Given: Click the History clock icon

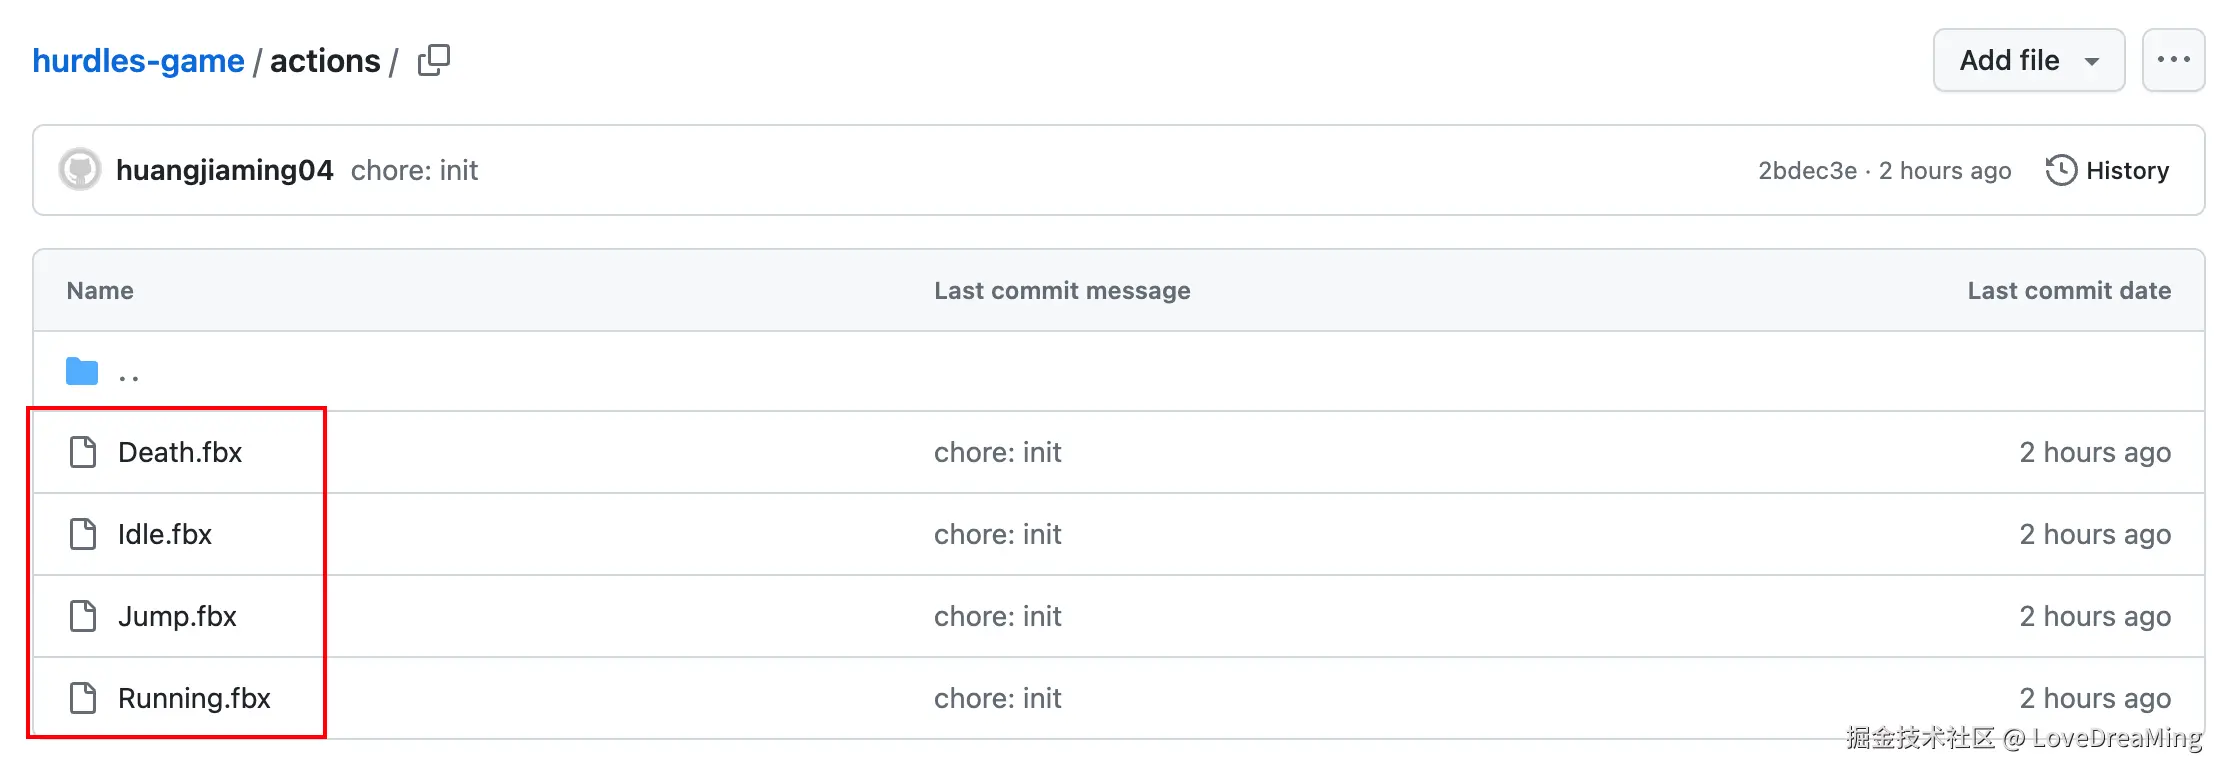Looking at the screenshot, I should pos(2060,170).
